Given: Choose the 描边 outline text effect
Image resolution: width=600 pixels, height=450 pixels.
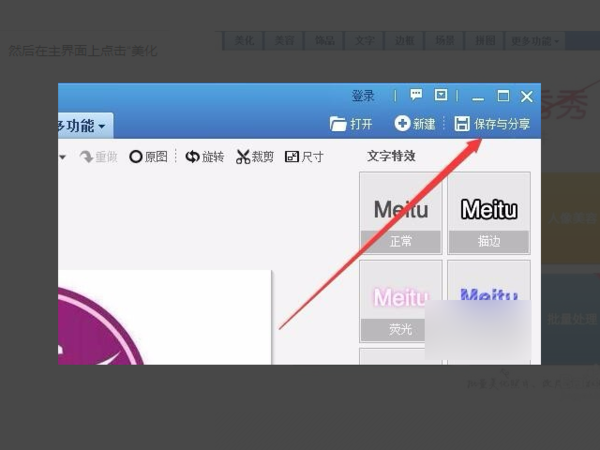Looking at the screenshot, I should (x=489, y=213).
